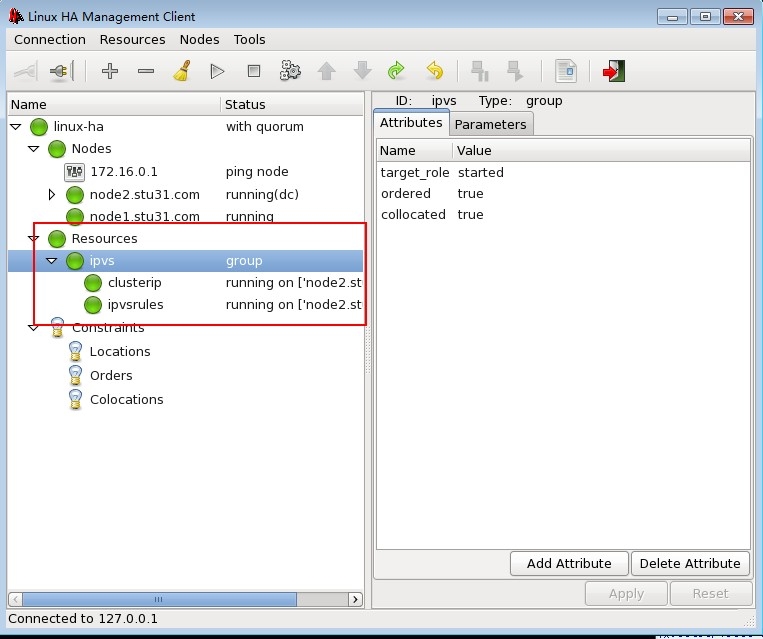Select the Colocations constraint item
The width and height of the screenshot is (763, 639).
click(127, 399)
